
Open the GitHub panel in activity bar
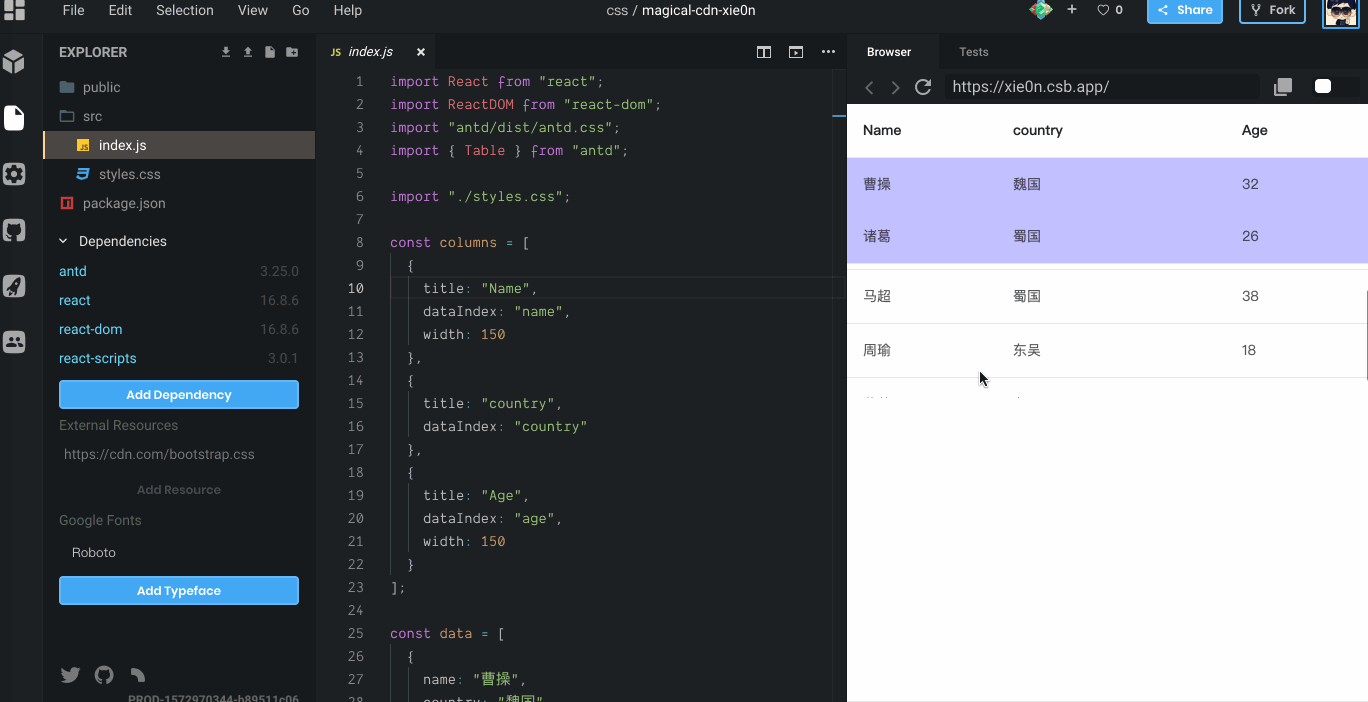tap(14, 230)
